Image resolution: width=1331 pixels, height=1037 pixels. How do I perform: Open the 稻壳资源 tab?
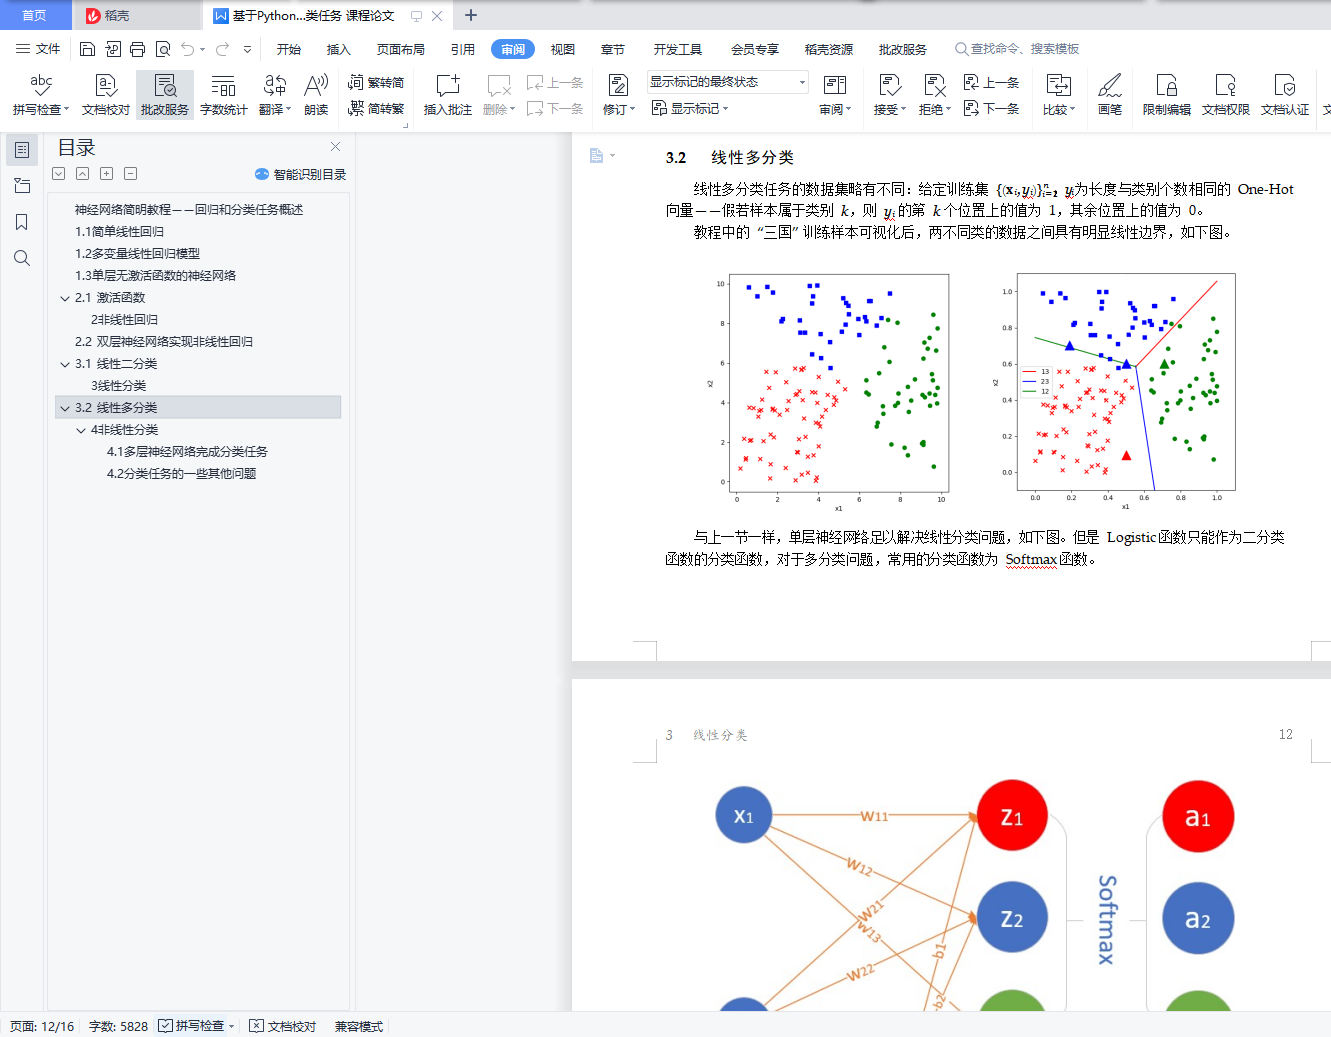pyautogui.click(x=829, y=49)
